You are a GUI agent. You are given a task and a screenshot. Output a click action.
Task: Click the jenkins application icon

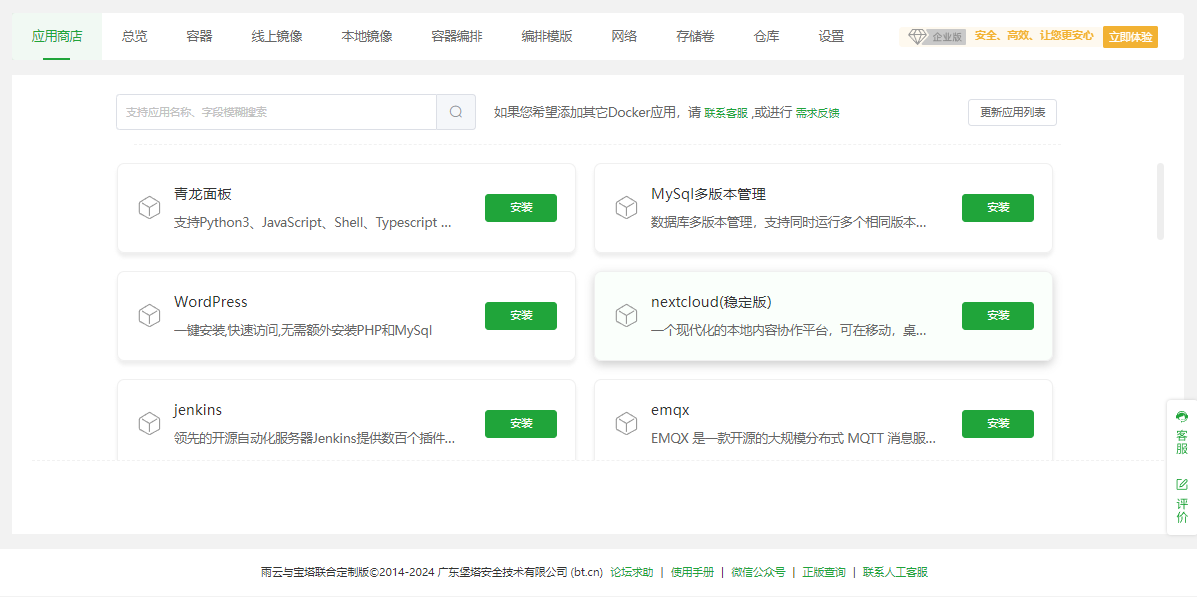tap(150, 423)
